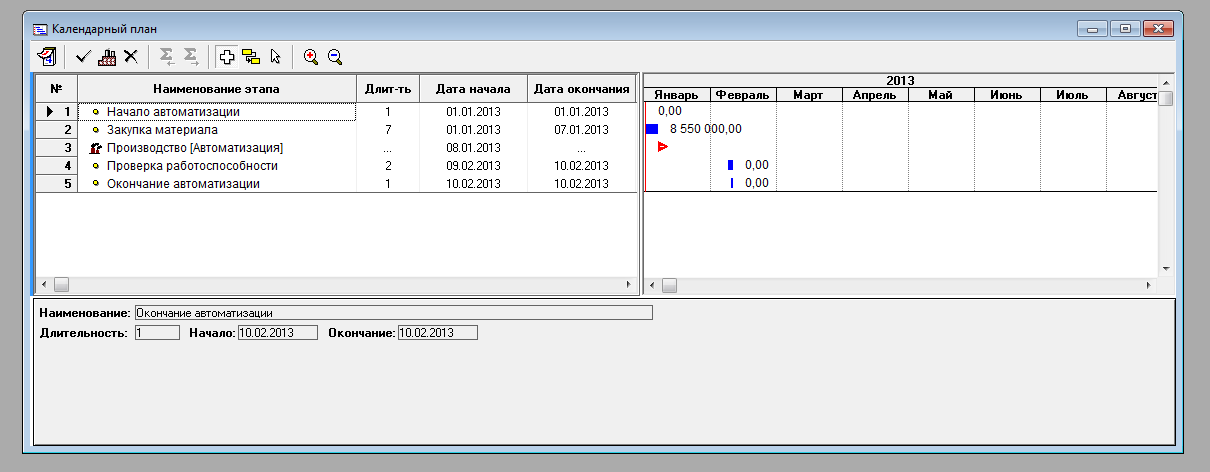This screenshot has height=472, width=1210.
Task: Click the 2013 year header
Action: click(901, 81)
